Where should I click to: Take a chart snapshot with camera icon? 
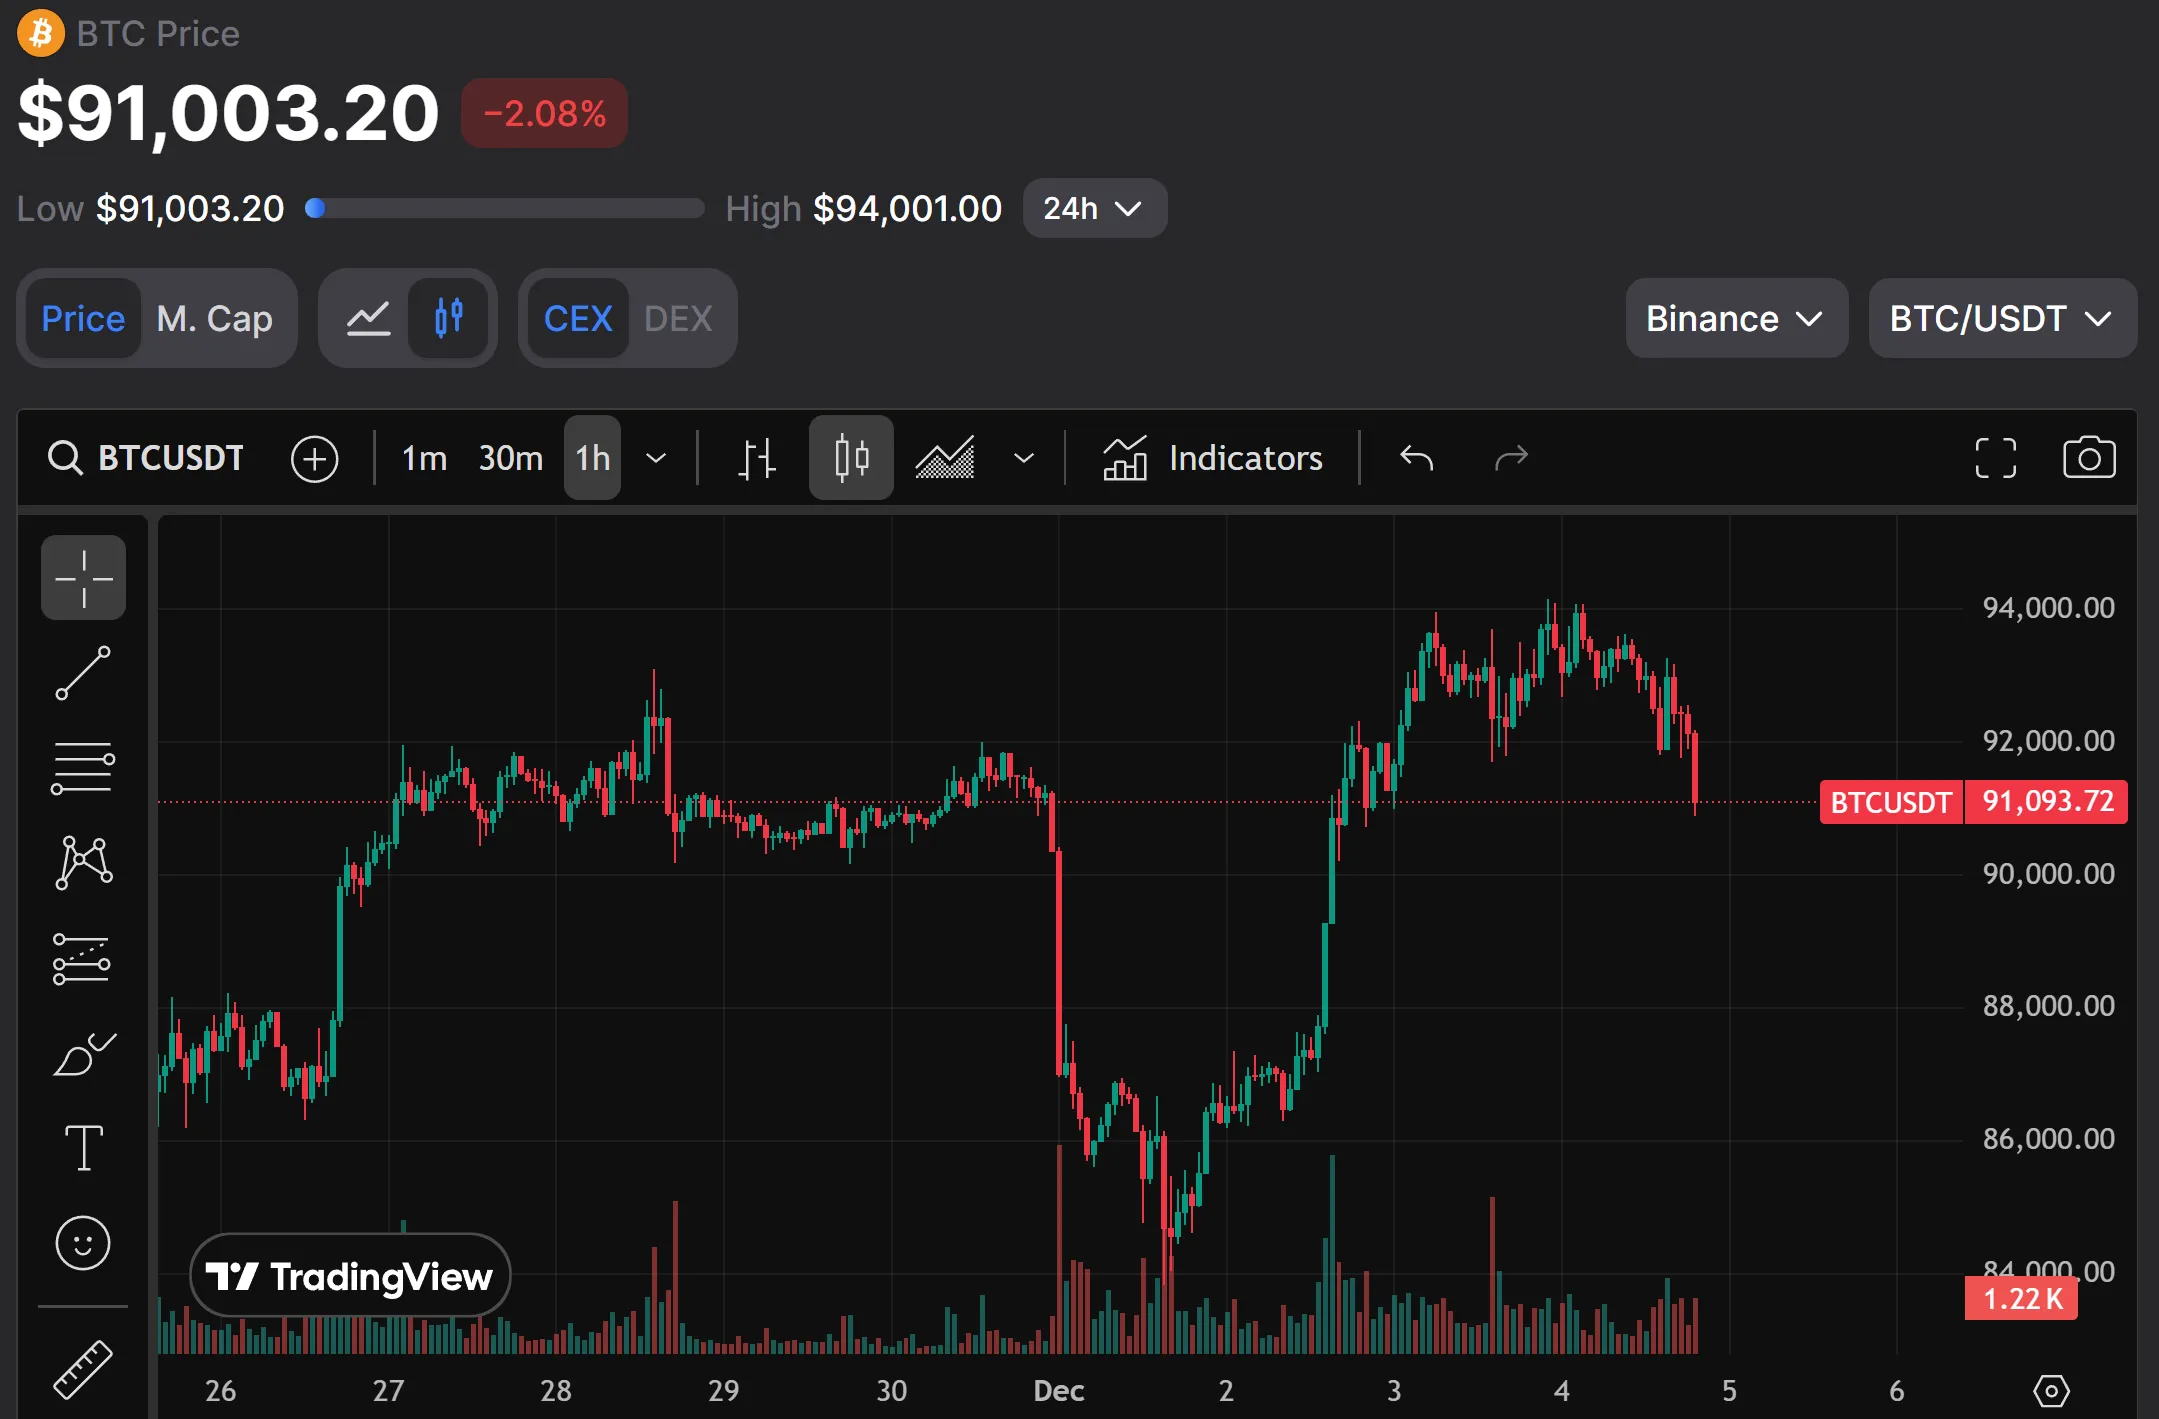coord(2089,458)
